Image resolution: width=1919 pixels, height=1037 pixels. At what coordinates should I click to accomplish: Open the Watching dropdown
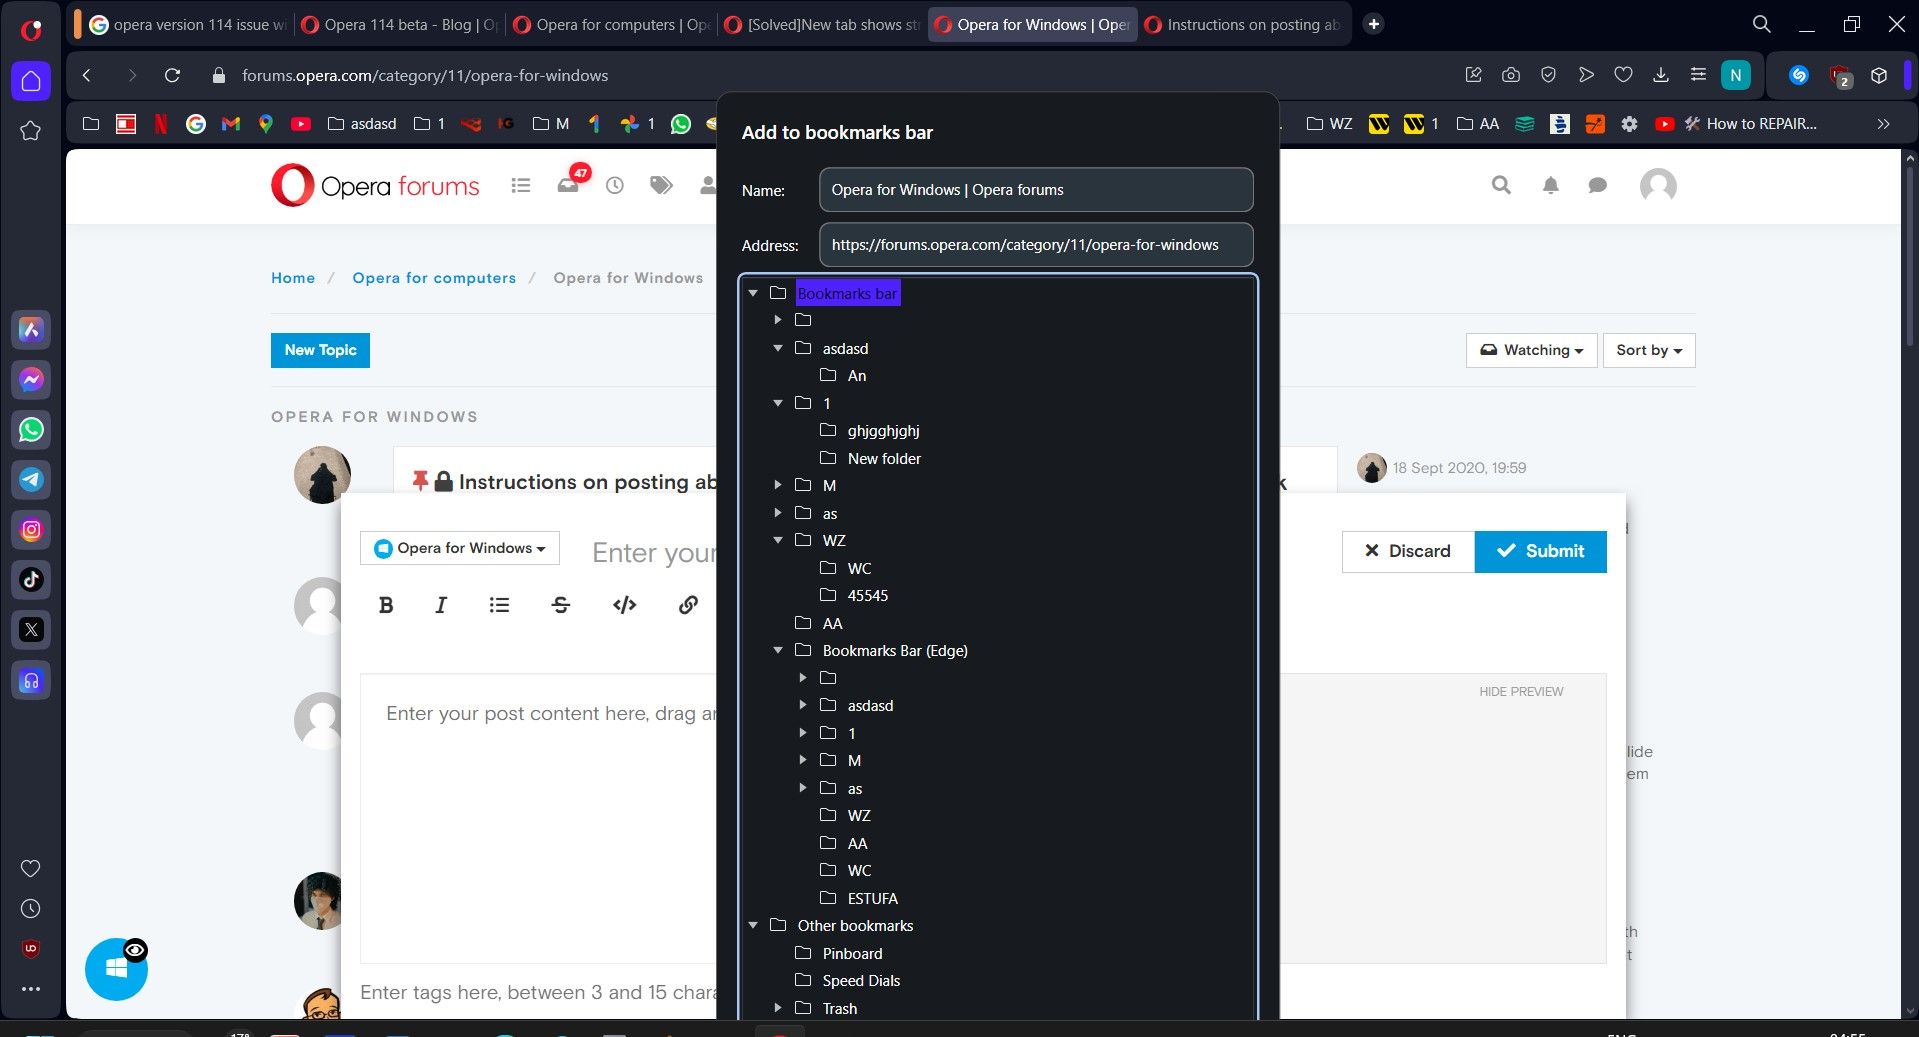(1531, 350)
